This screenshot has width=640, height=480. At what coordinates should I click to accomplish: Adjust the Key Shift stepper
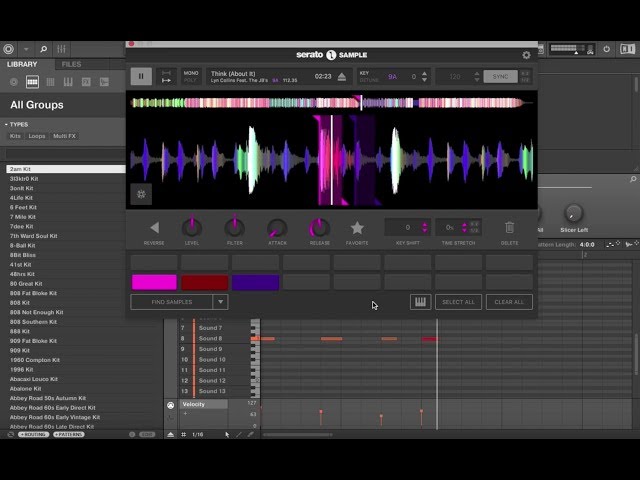coord(424,227)
